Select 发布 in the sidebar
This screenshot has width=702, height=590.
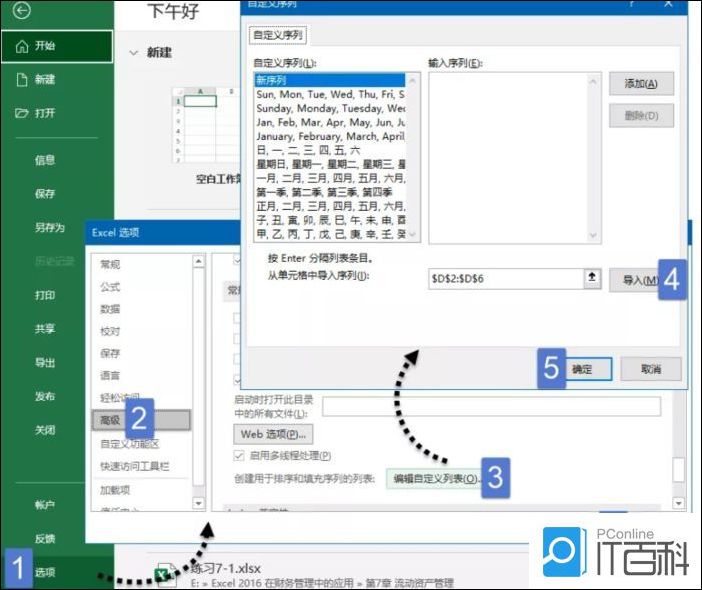click(45, 396)
